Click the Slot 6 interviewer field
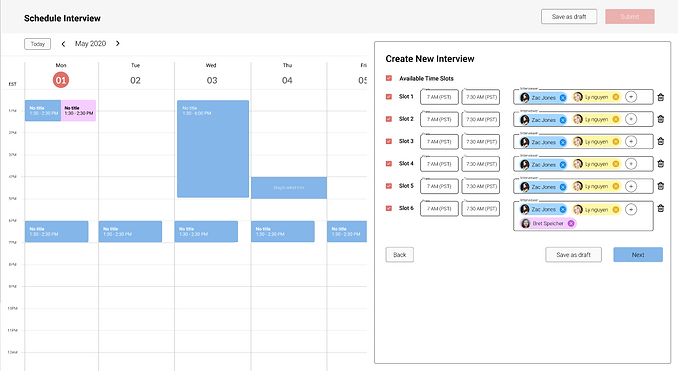 click(583, 216)
